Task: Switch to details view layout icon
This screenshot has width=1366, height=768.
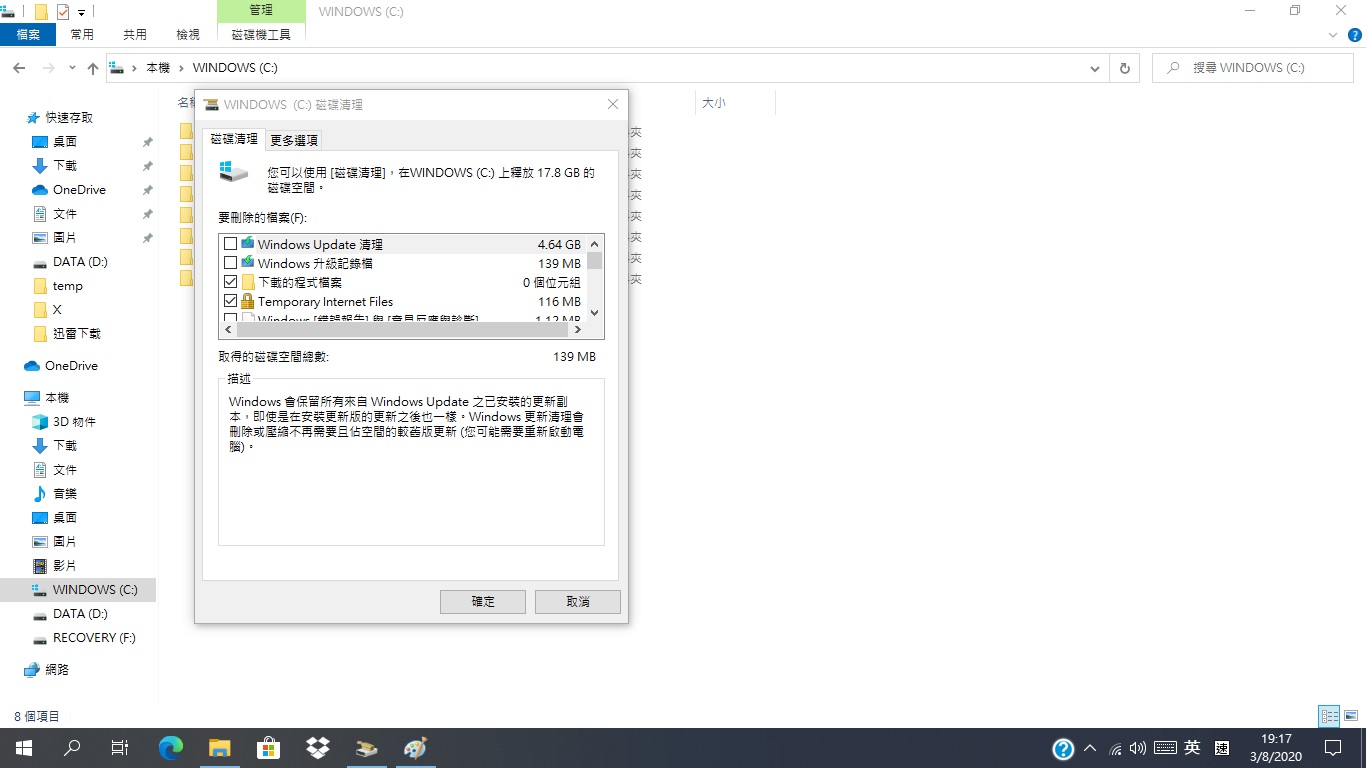Action: click(1329, 716)
